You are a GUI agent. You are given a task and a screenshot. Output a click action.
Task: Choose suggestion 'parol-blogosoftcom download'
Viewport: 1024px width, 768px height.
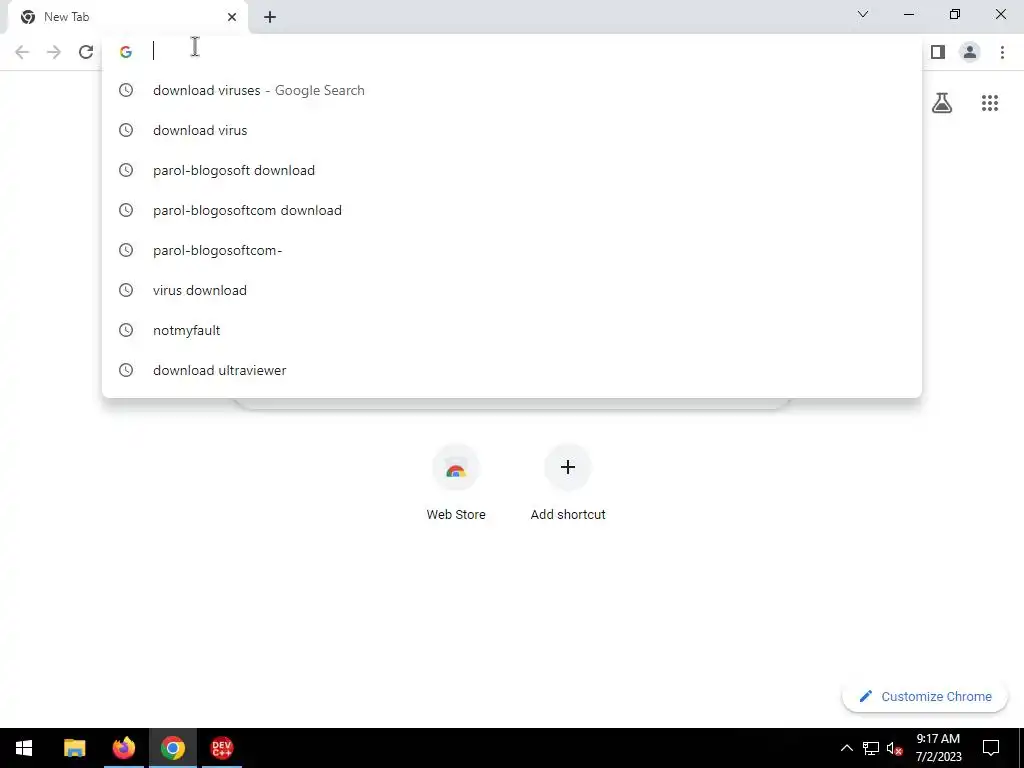512,210
